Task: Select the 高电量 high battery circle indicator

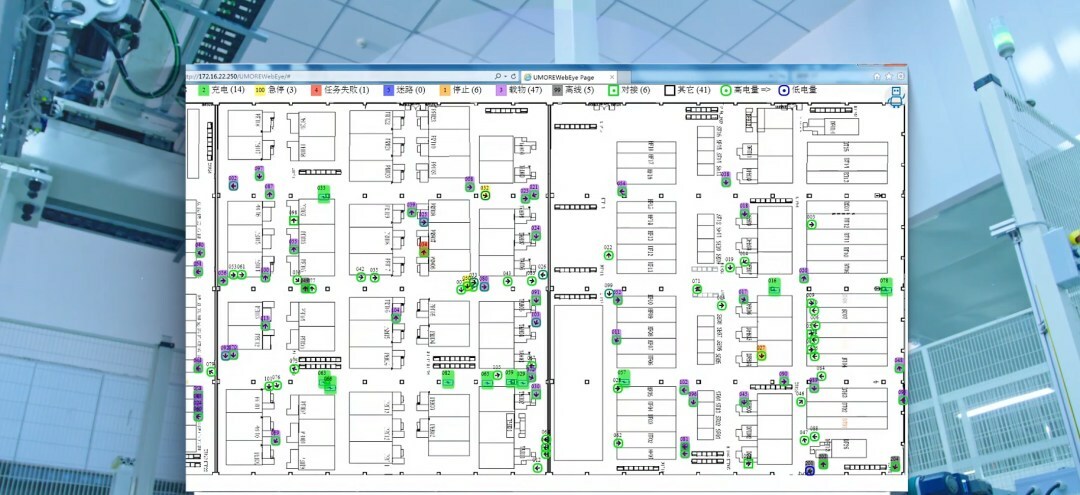Action: (726, 90)
